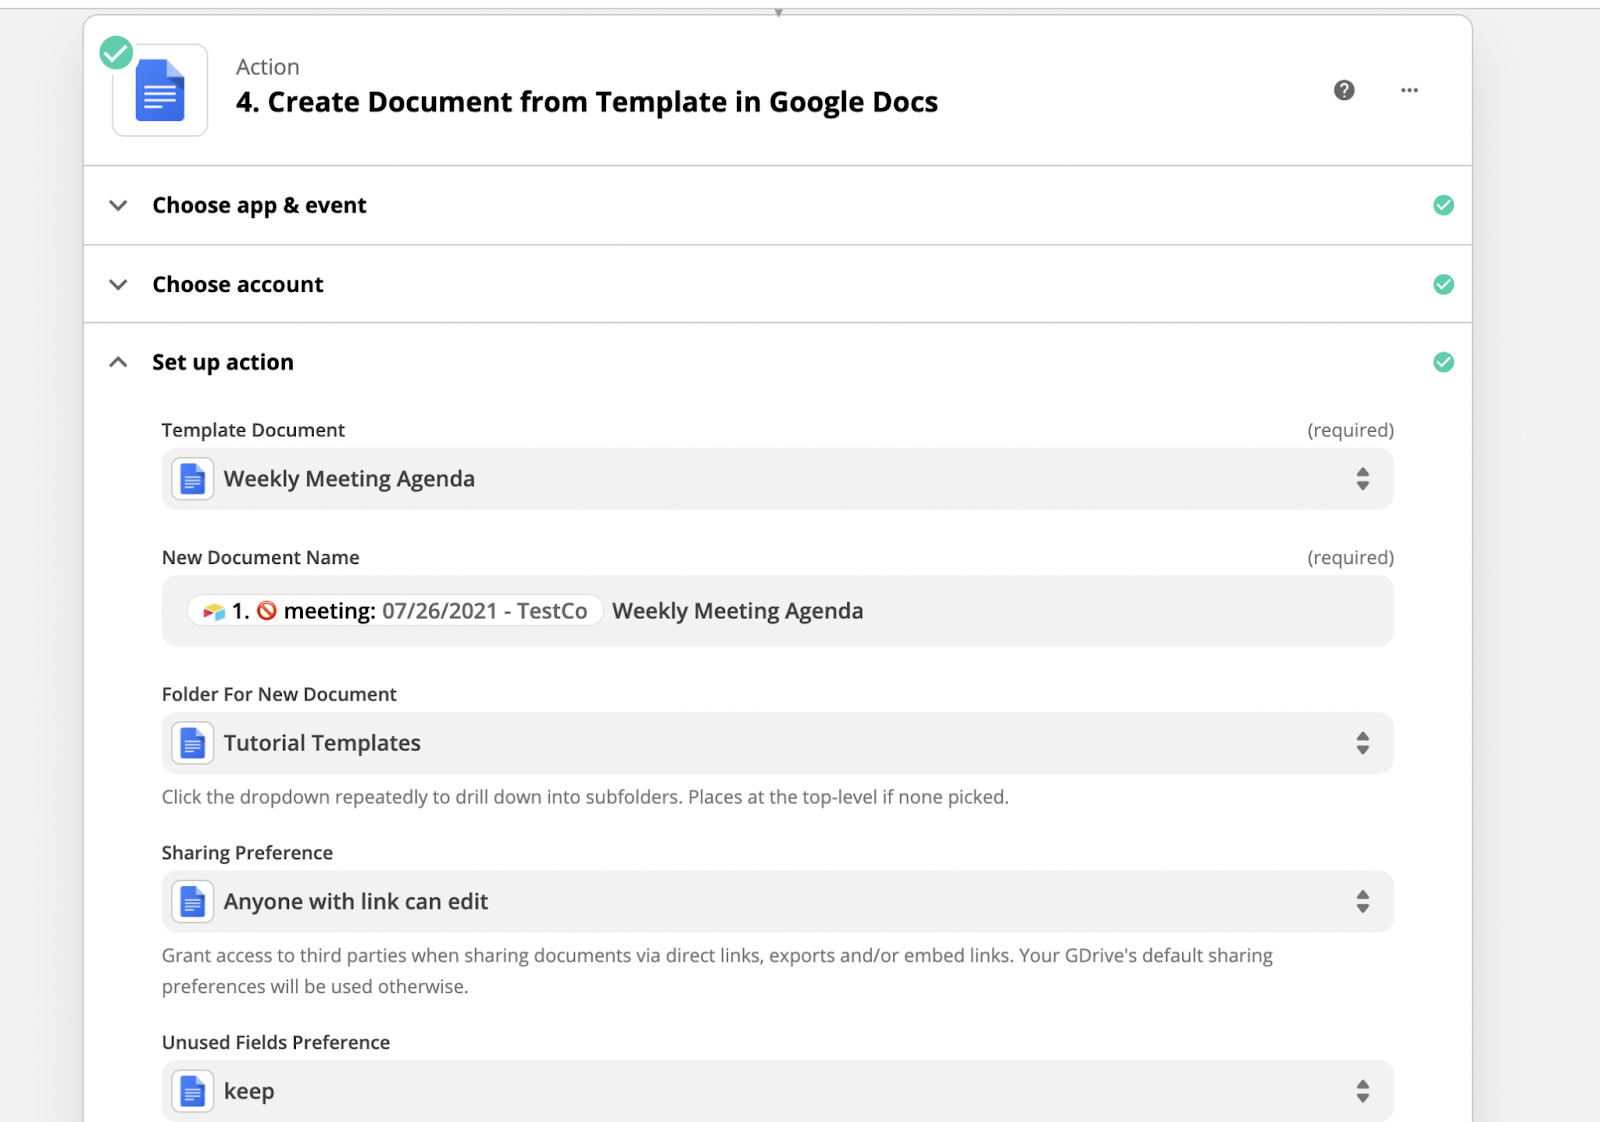Click Airtable icon in the meeting data pill

(214, 611)
